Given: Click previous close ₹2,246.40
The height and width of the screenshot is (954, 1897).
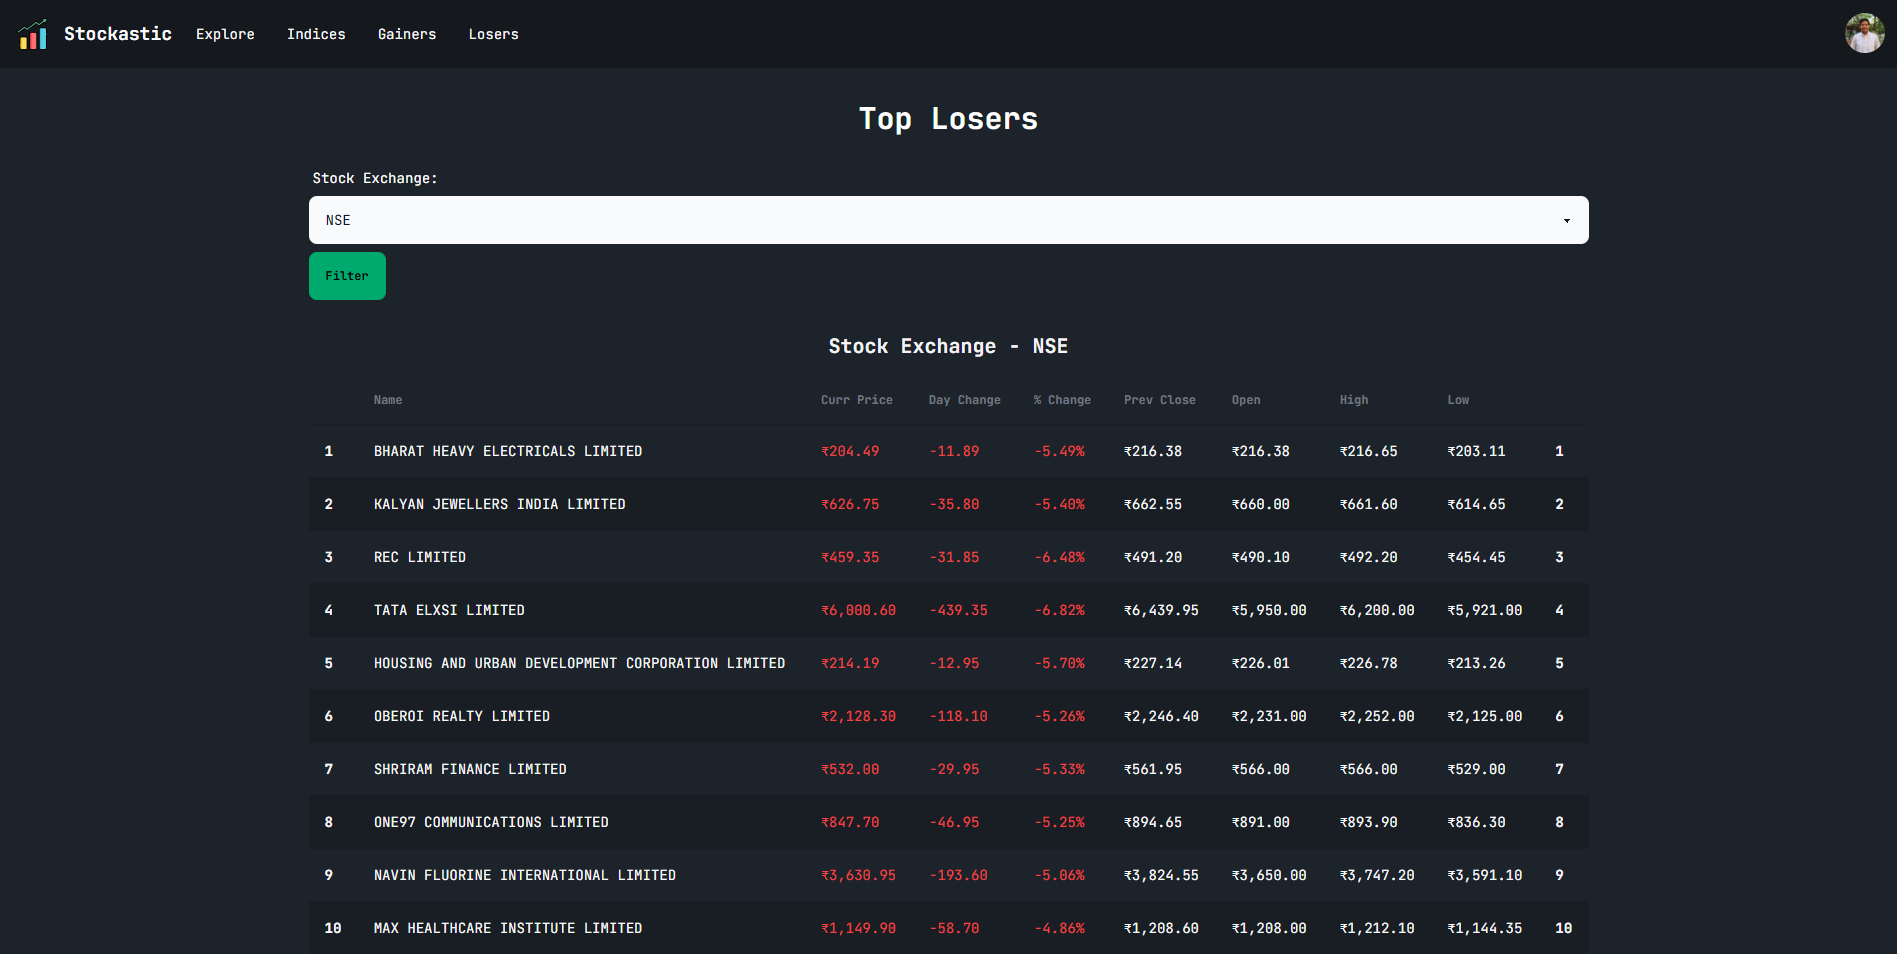Looking at the screenshot, I should [1162, 716].
